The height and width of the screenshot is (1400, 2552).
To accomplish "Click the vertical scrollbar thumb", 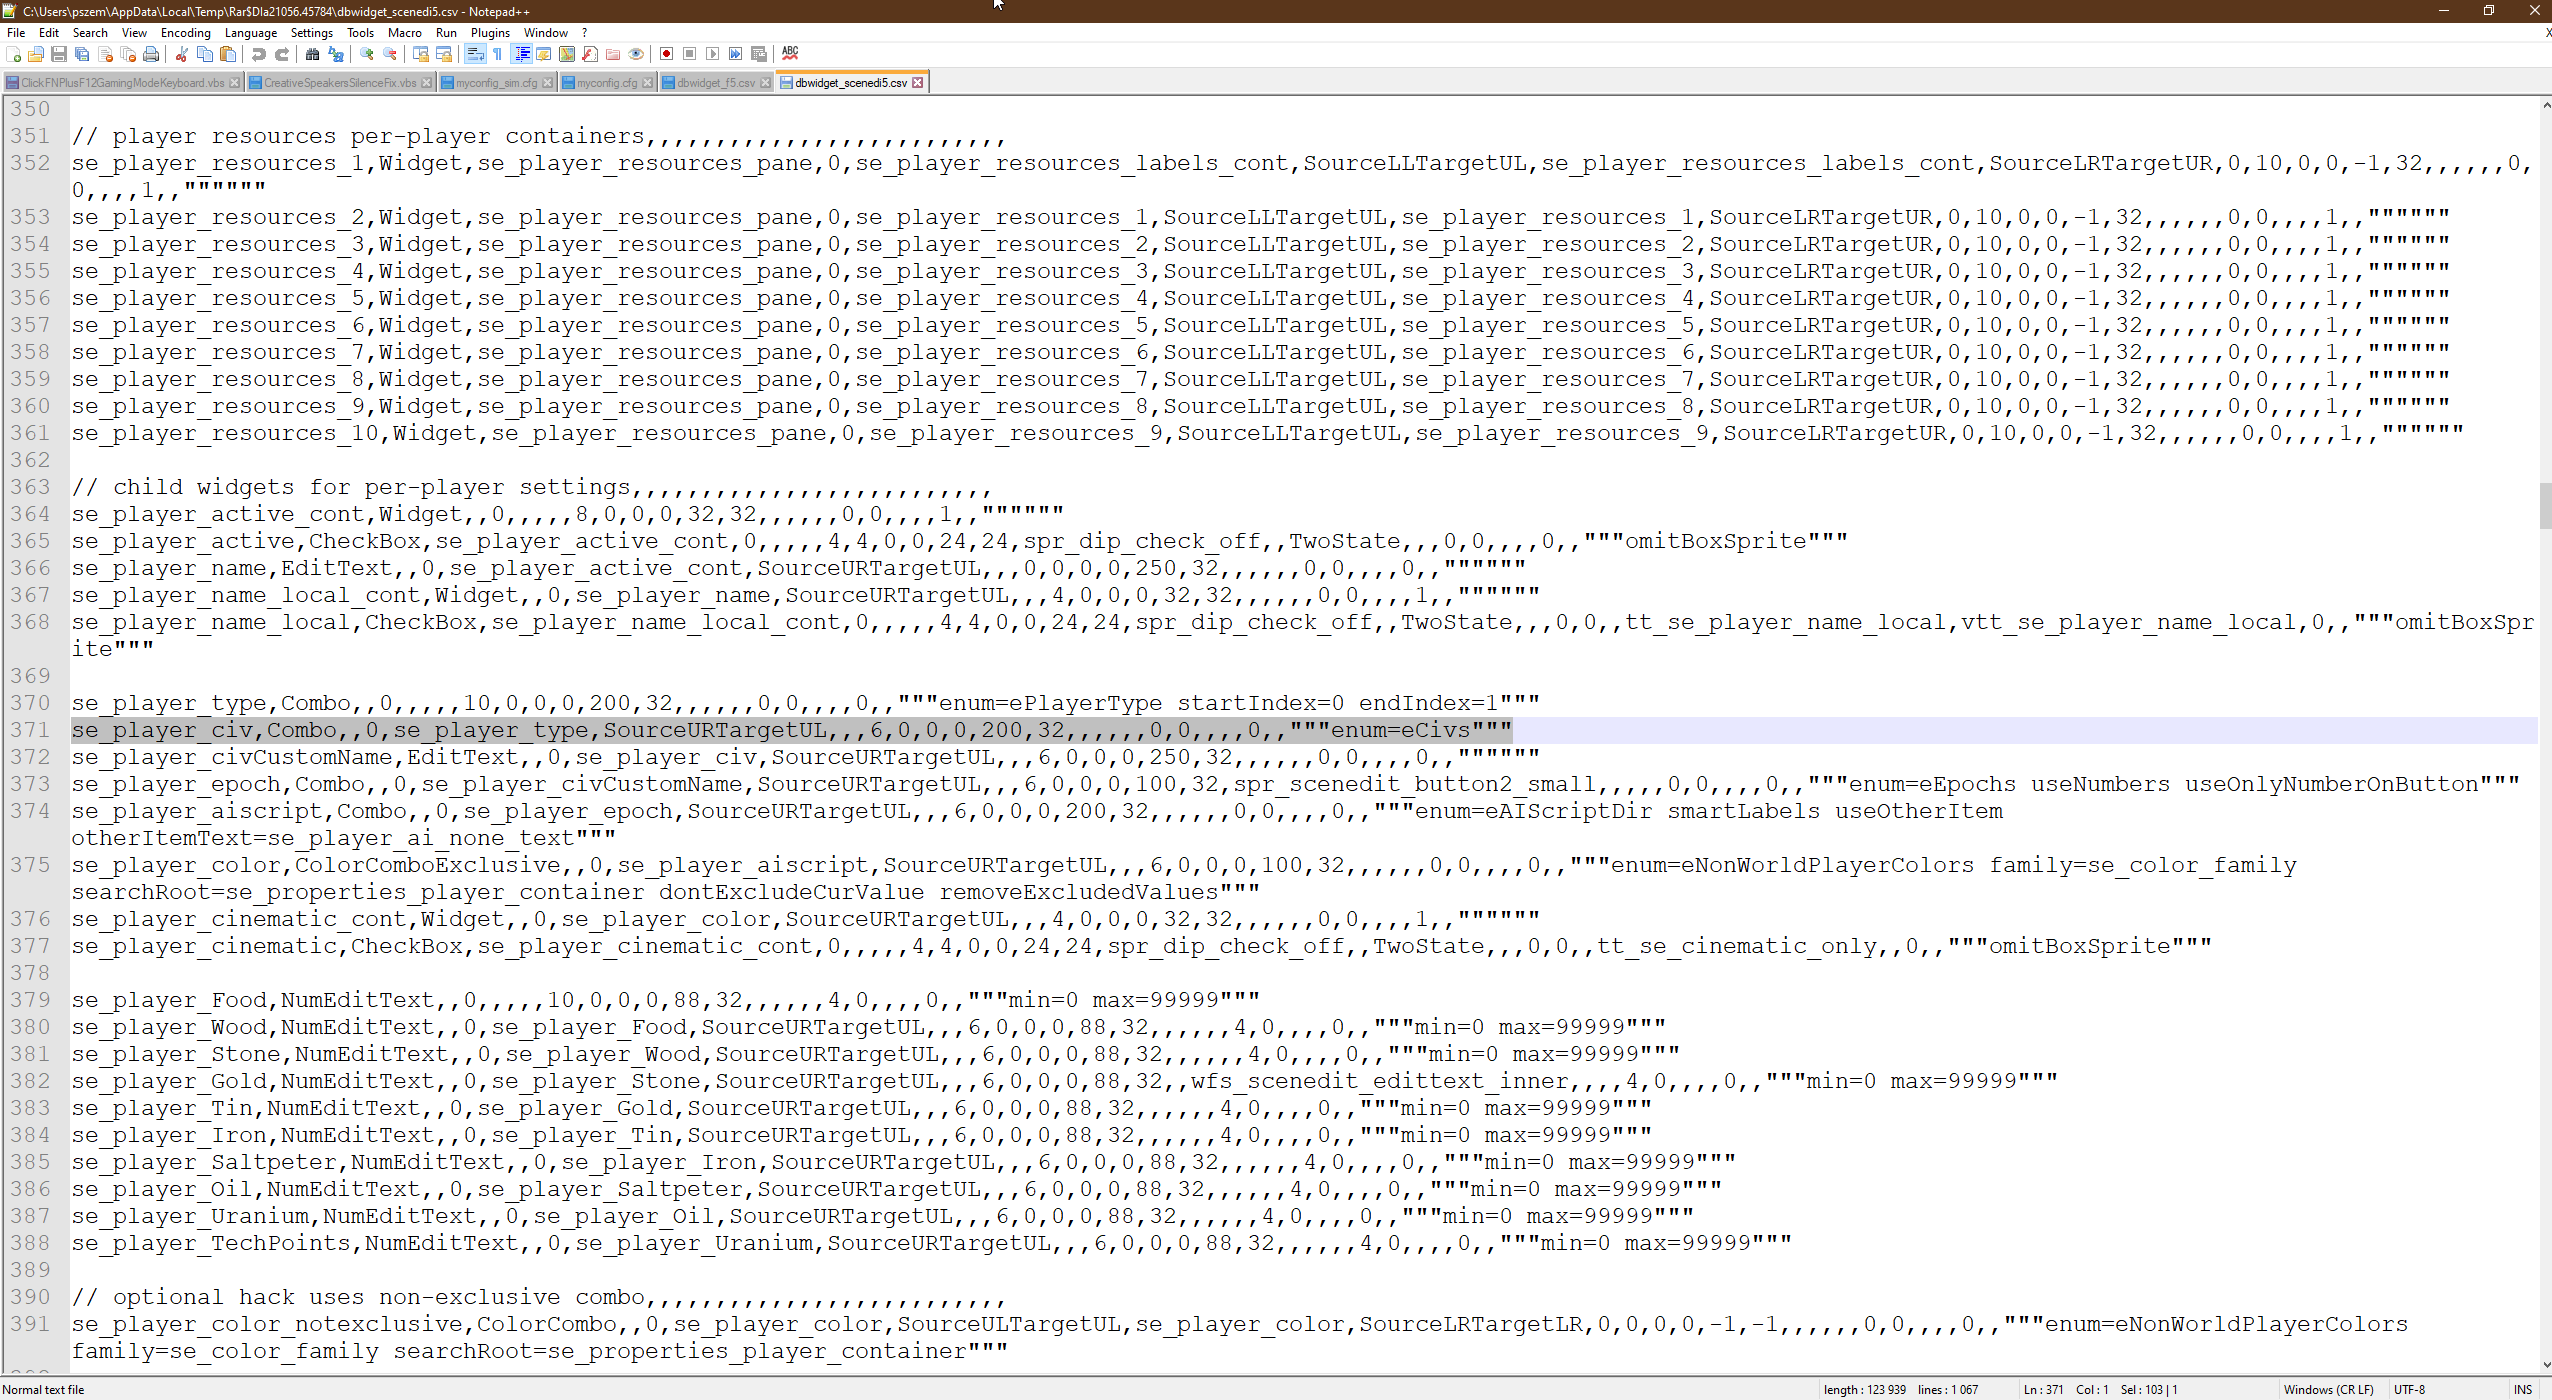I will pos(2545,505).
